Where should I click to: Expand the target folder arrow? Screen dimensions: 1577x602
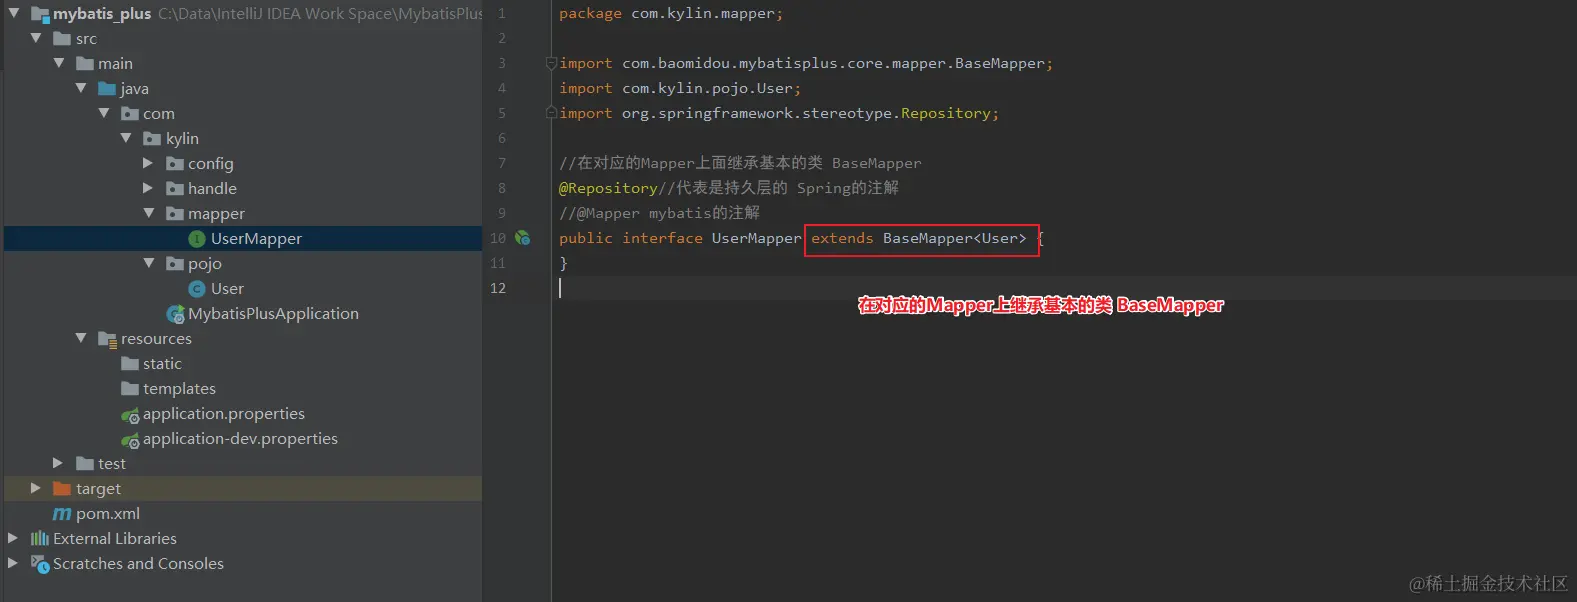36,488
